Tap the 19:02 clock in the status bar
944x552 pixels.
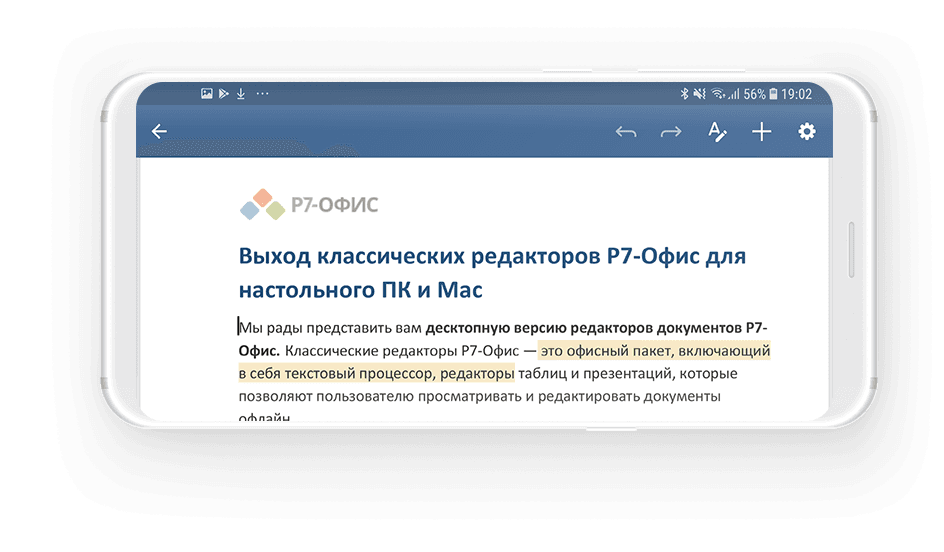[796, 94]
